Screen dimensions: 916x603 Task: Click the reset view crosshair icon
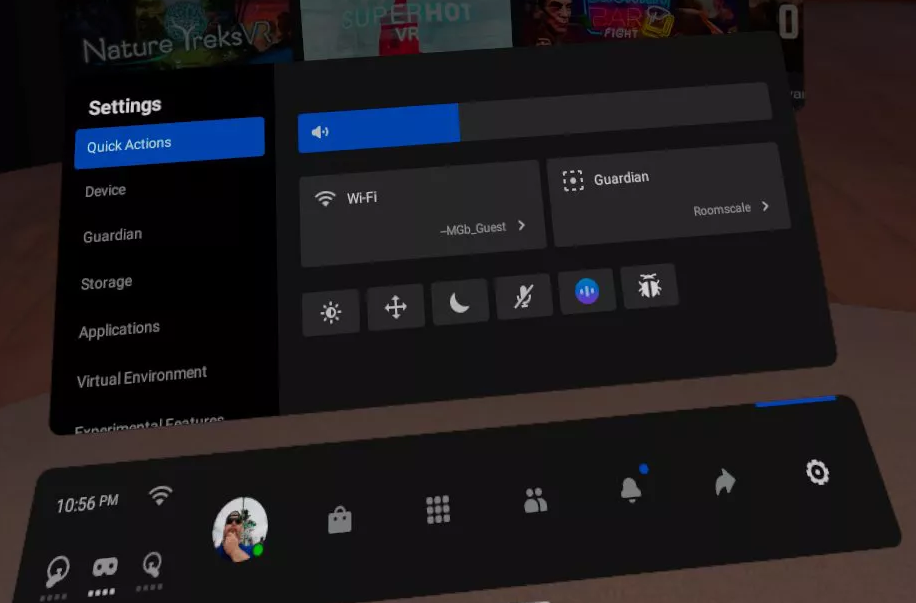395,307
